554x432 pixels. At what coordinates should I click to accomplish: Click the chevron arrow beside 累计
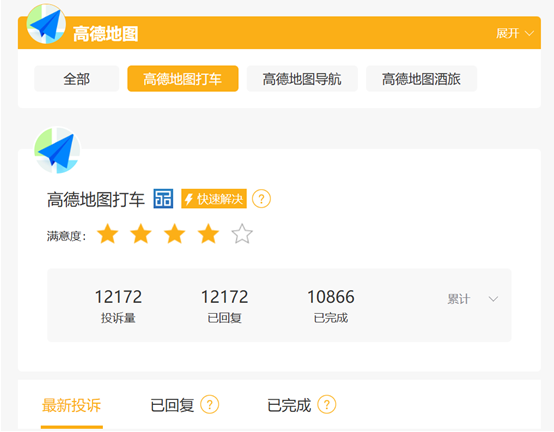pos(493,299)
